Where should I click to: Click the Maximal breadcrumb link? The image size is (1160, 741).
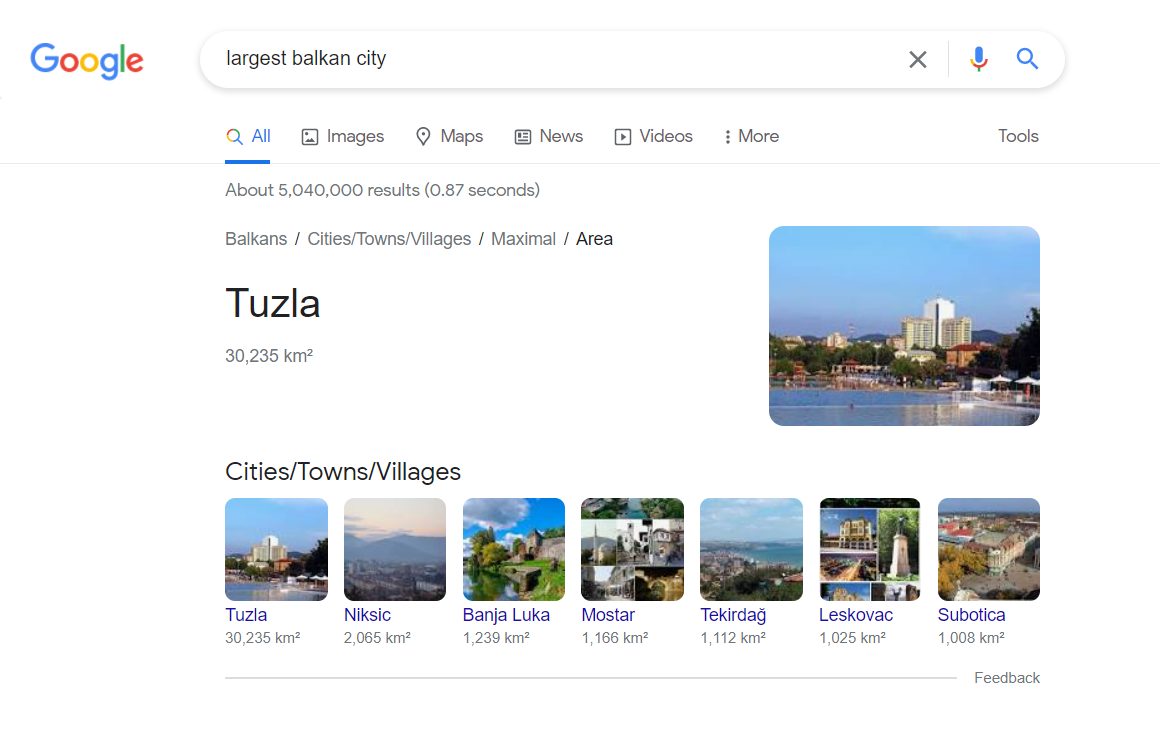[523, 239]
